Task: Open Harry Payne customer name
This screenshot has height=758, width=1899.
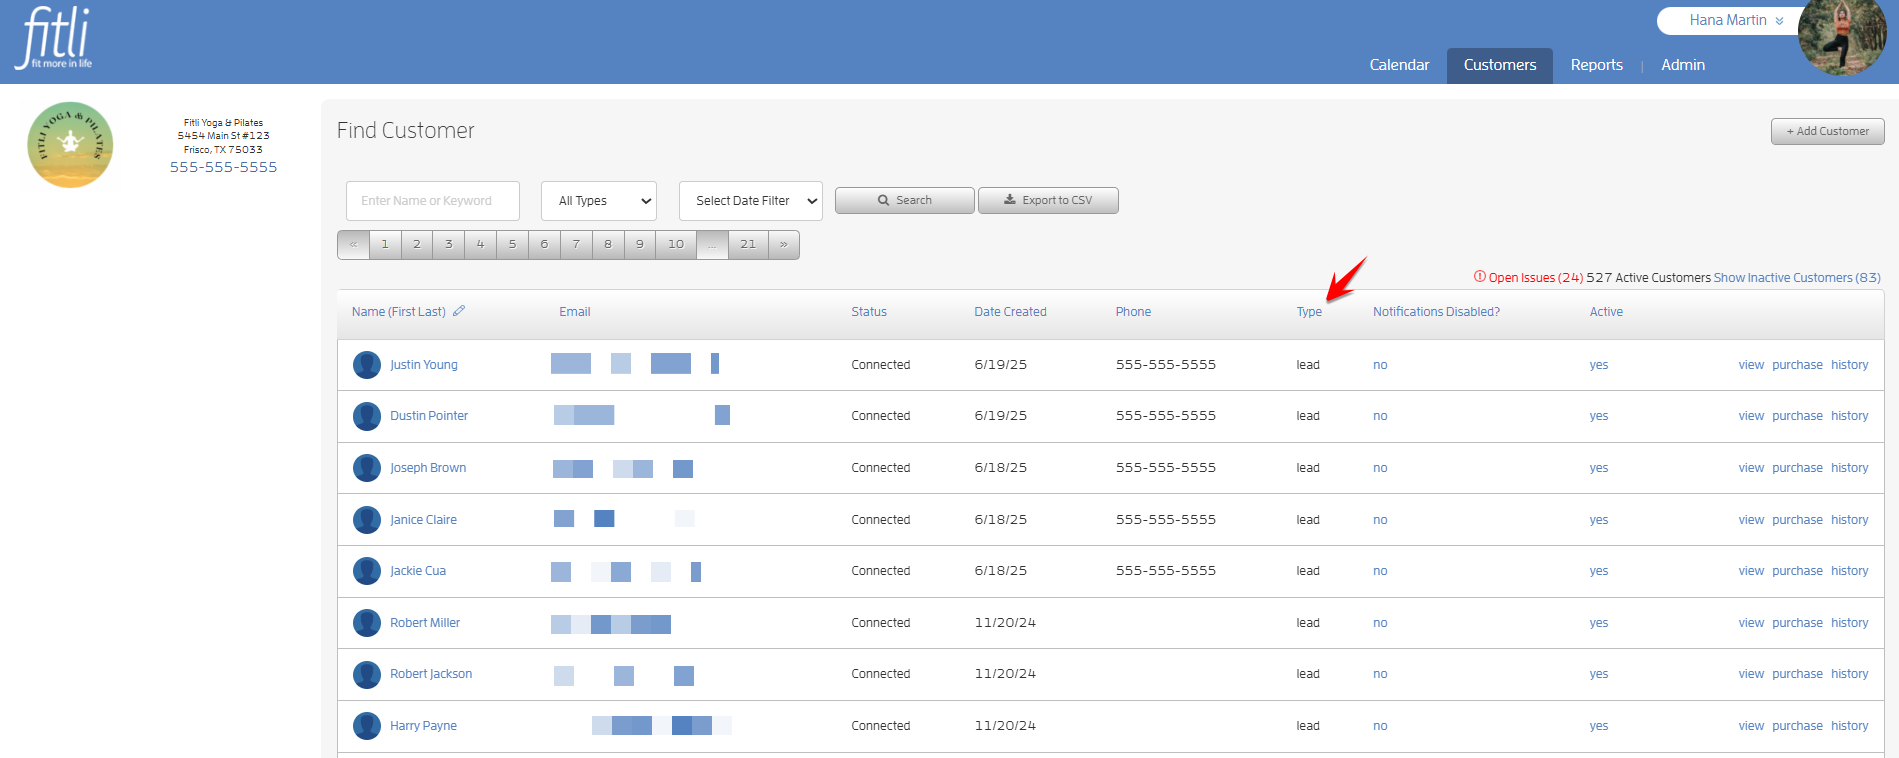Action: click(x=423, y=726)
